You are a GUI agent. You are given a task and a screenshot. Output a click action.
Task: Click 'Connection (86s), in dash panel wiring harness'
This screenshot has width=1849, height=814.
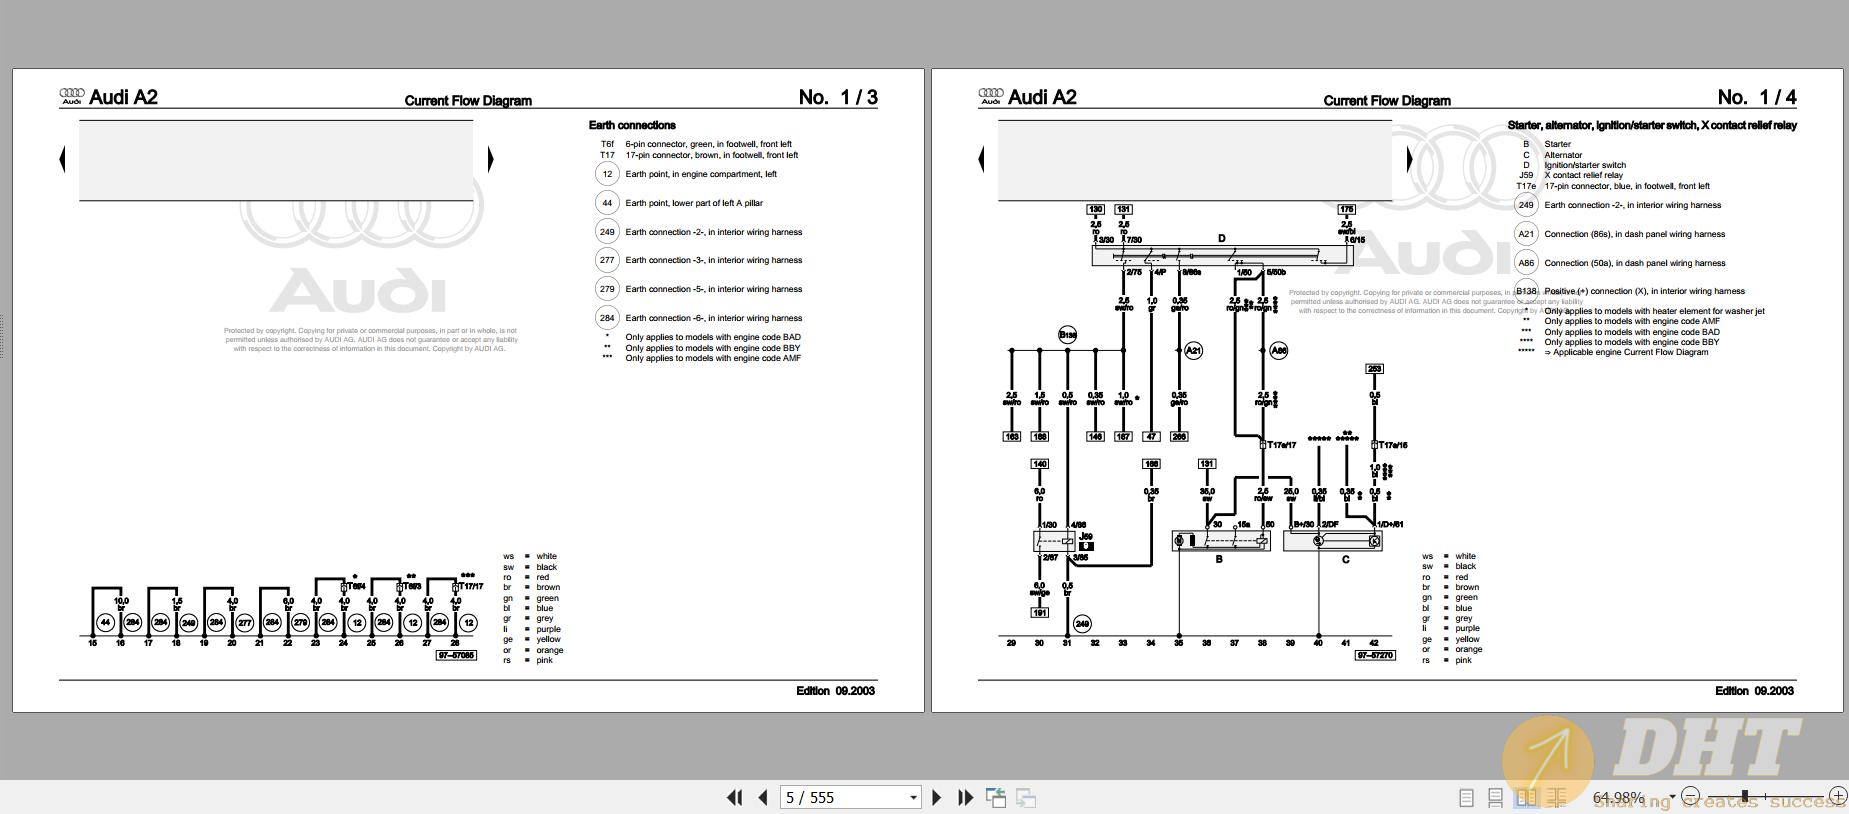point(1634,234)
